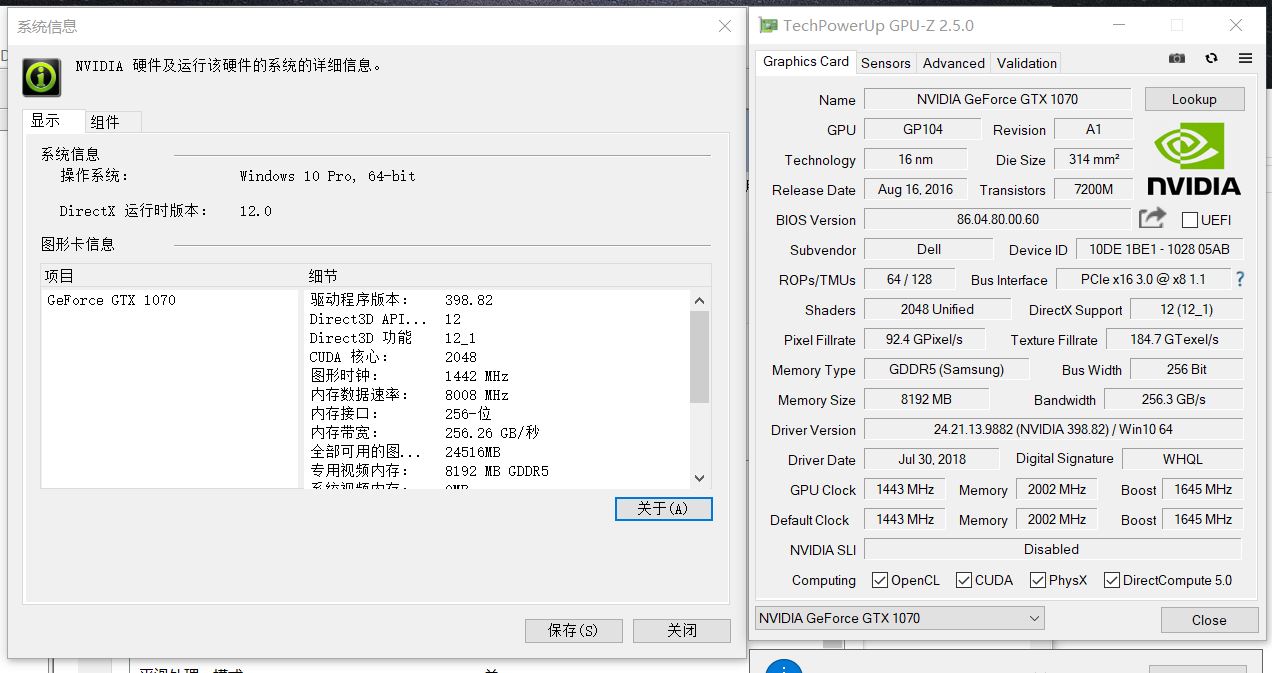Click the Bus Width 256 Bit field
Viewport: 1272px width, 673px height.
coord(1186,369)
